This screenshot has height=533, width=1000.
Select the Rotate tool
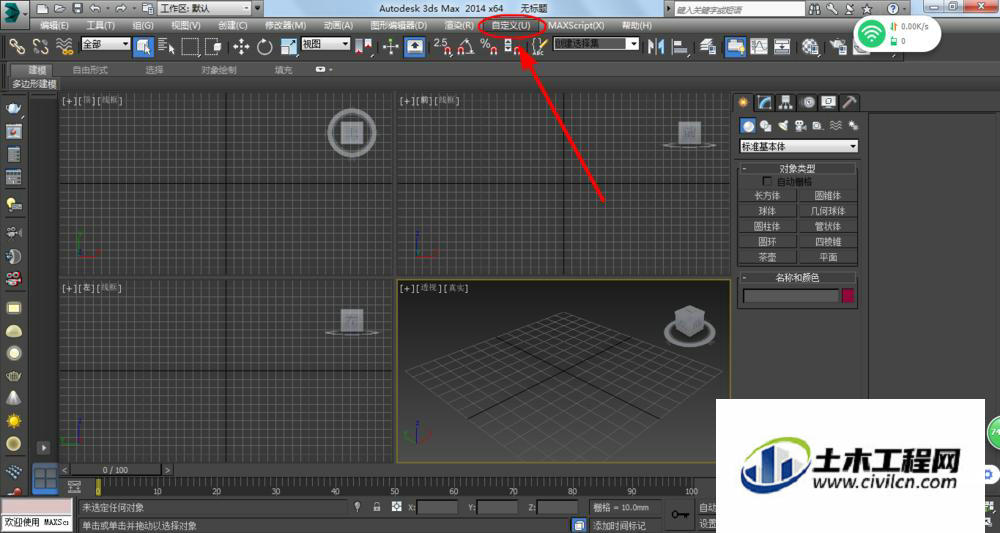click(x=265, y=47)
